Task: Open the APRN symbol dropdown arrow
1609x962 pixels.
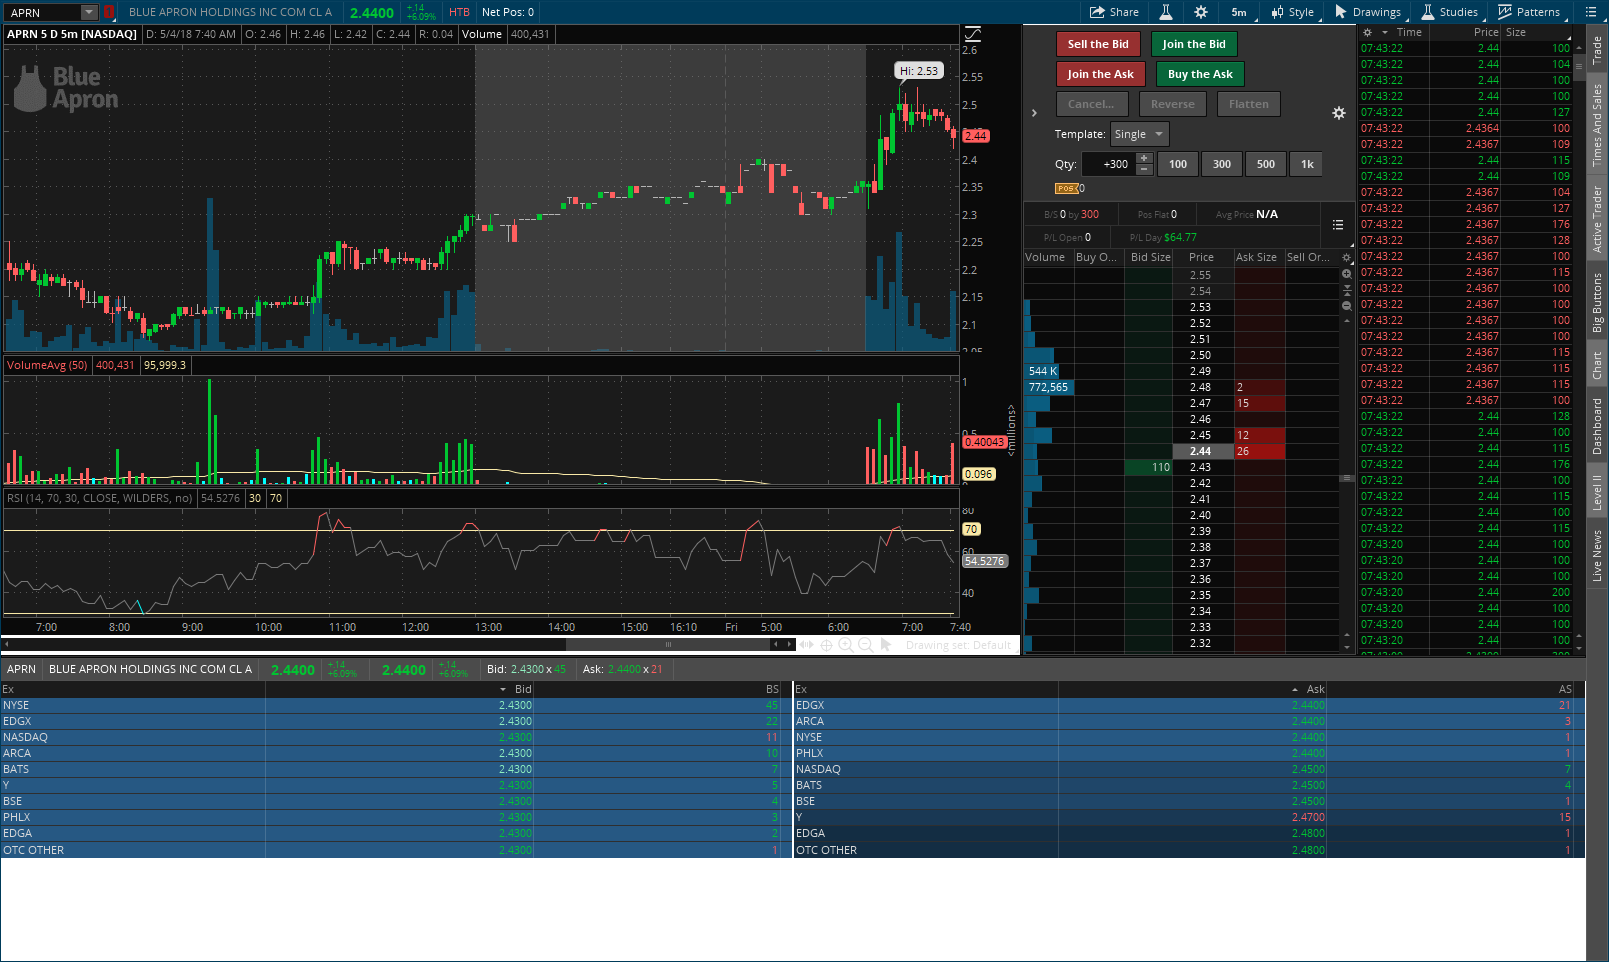Action: point(88,12)
